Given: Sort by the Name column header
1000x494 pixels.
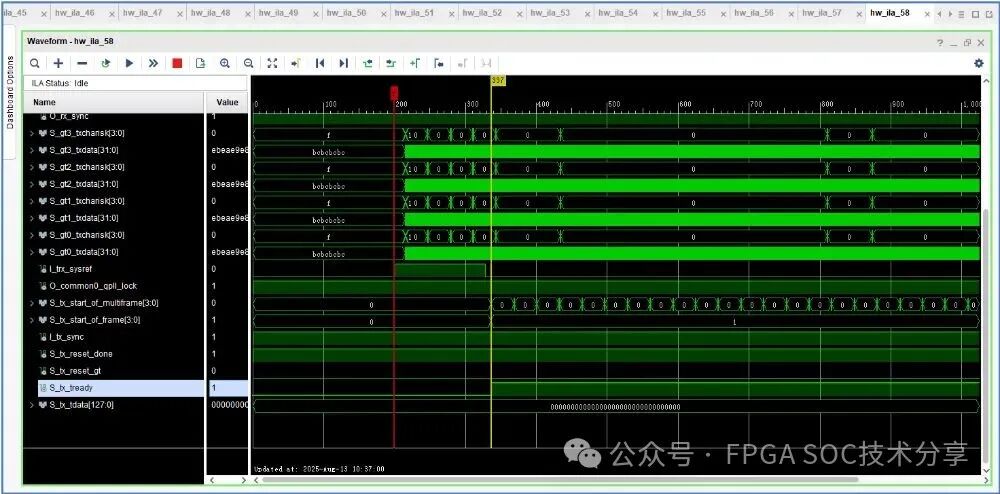Looking at the screenshot, I should click(x=114, y=102).
